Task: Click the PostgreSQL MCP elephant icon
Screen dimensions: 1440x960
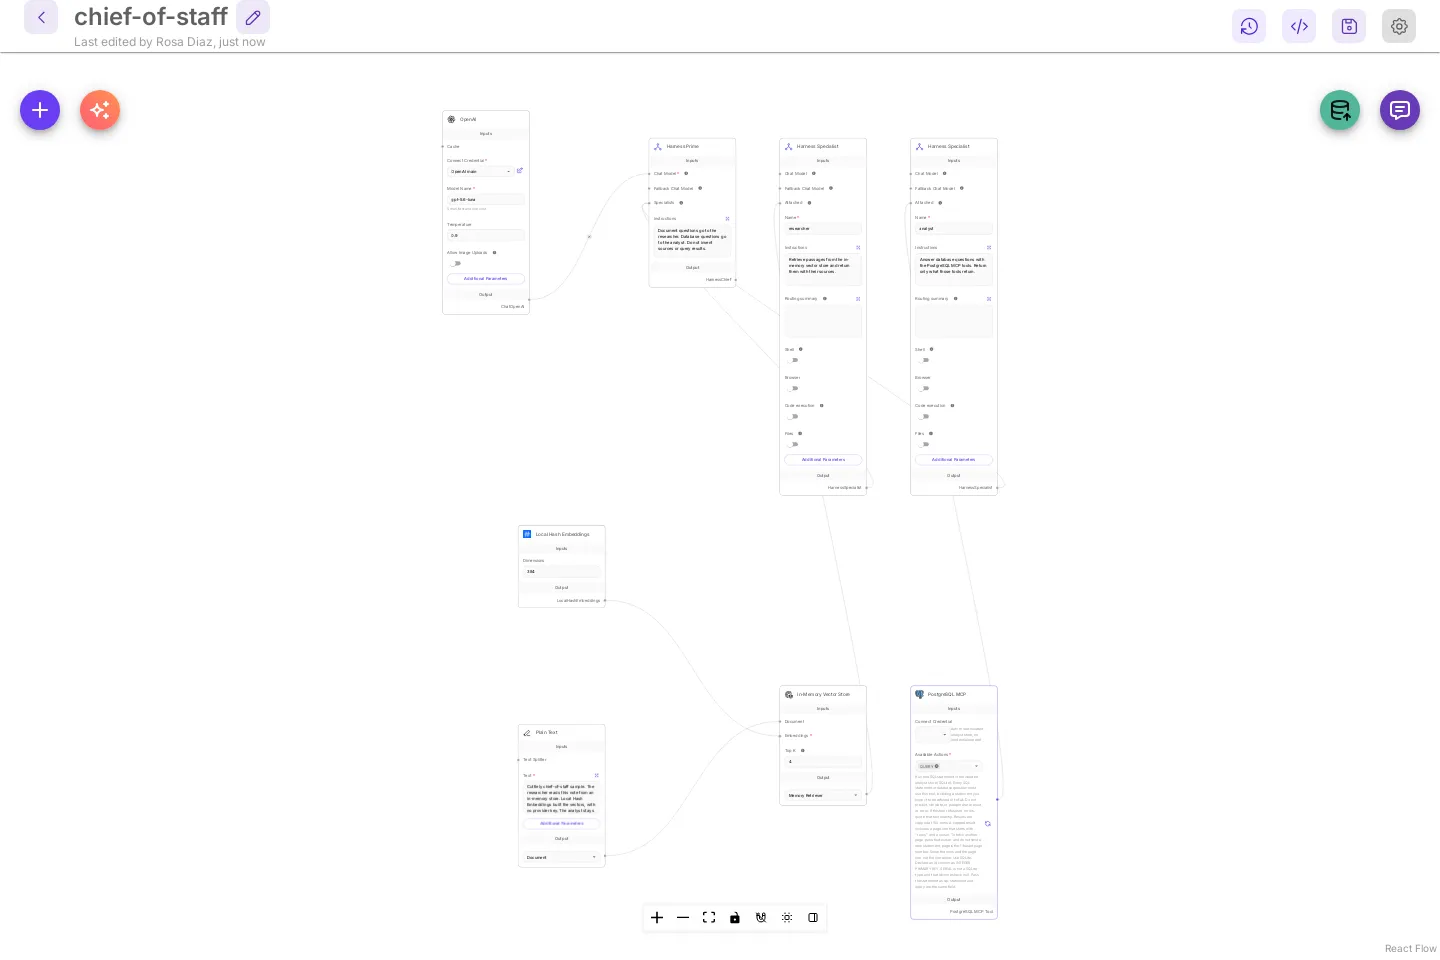Action: [x=920, y=694]
